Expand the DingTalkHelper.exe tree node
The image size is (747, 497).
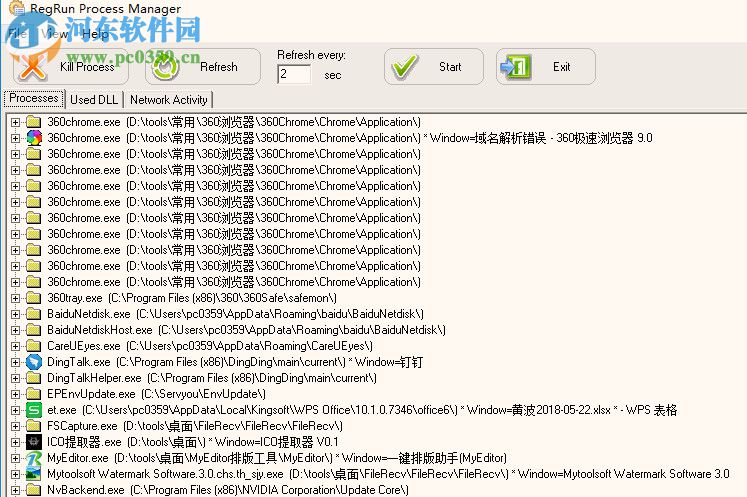pyautogui.click(x=15, y=378)
